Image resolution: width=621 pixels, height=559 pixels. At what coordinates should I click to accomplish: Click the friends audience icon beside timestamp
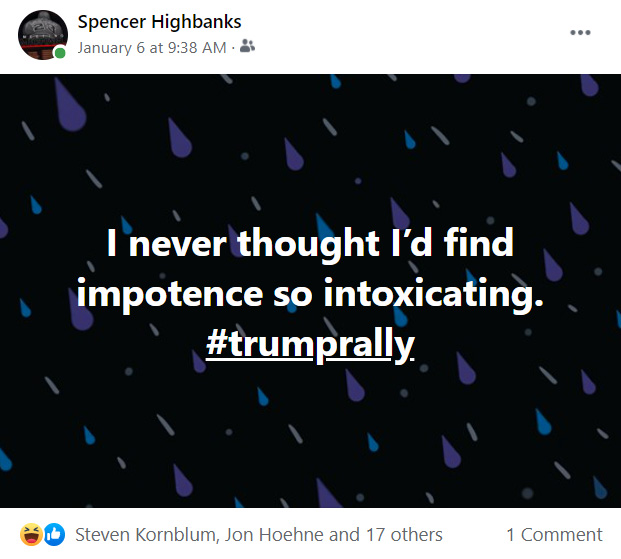pos(248,46)
